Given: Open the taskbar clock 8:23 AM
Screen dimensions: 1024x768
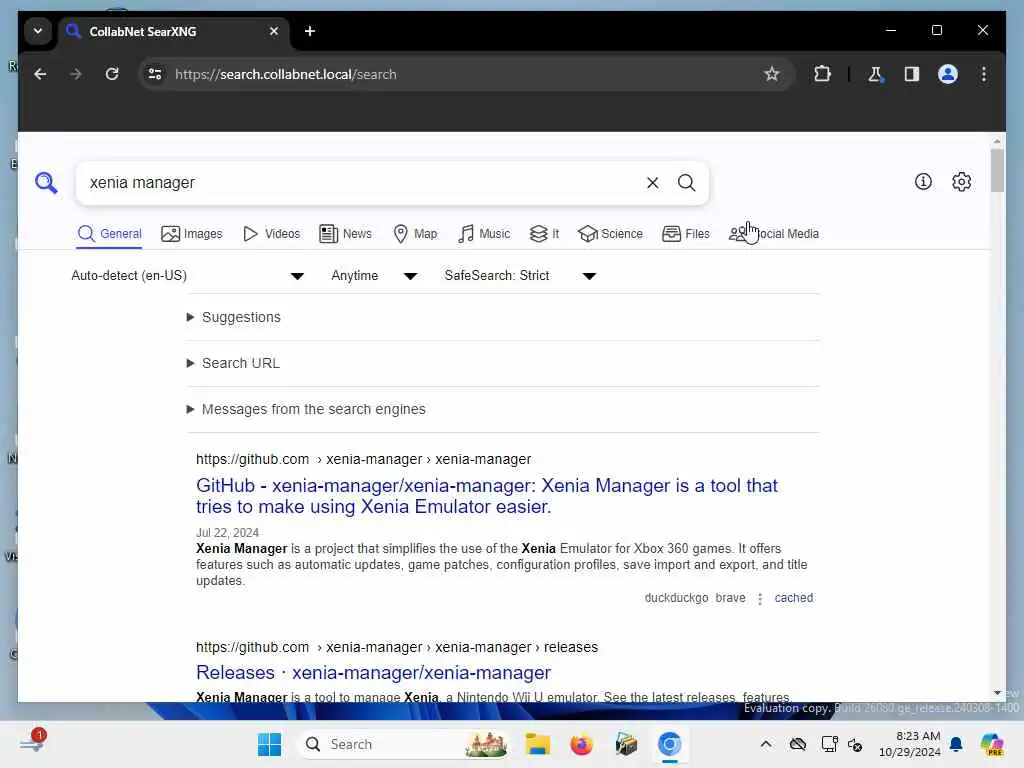Looking at the screenshot, I should click(910, 744).
